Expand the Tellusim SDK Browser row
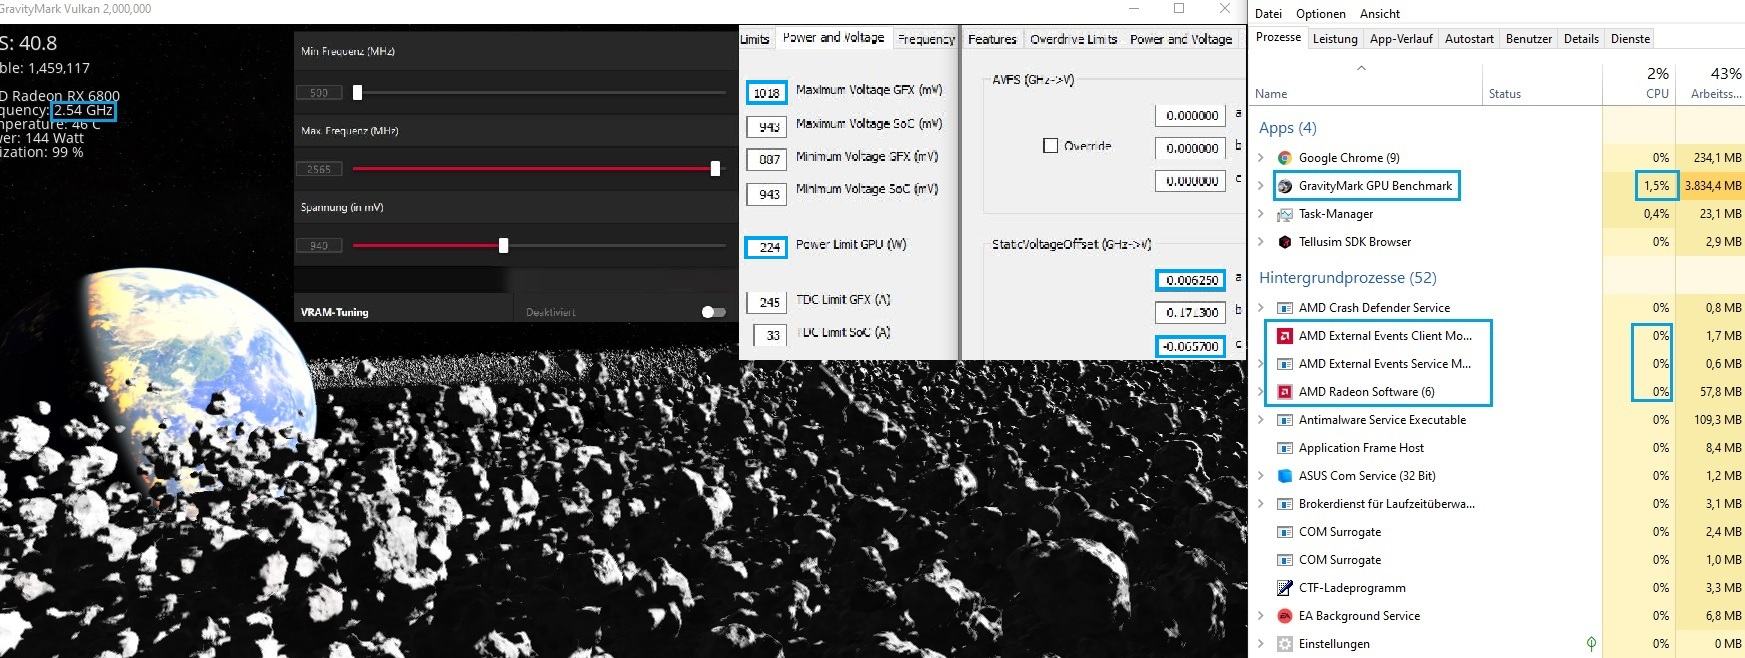 1261,242
